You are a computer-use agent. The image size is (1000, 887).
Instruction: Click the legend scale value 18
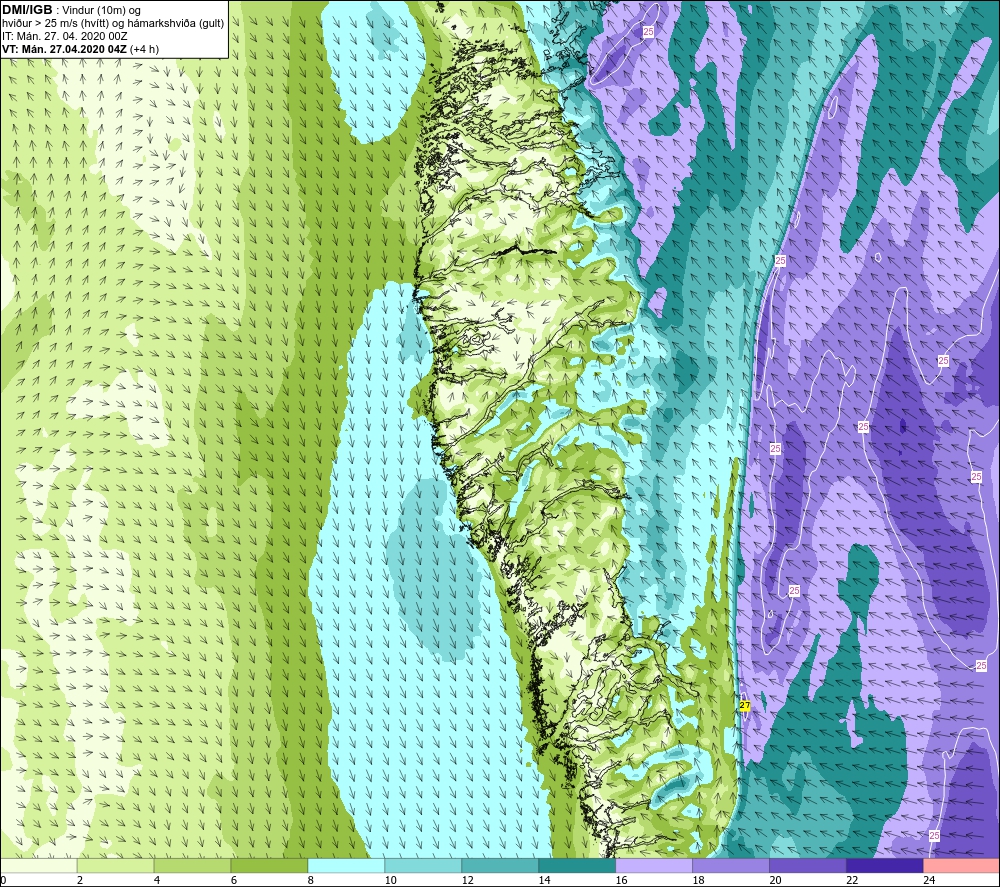click(698, 880)
